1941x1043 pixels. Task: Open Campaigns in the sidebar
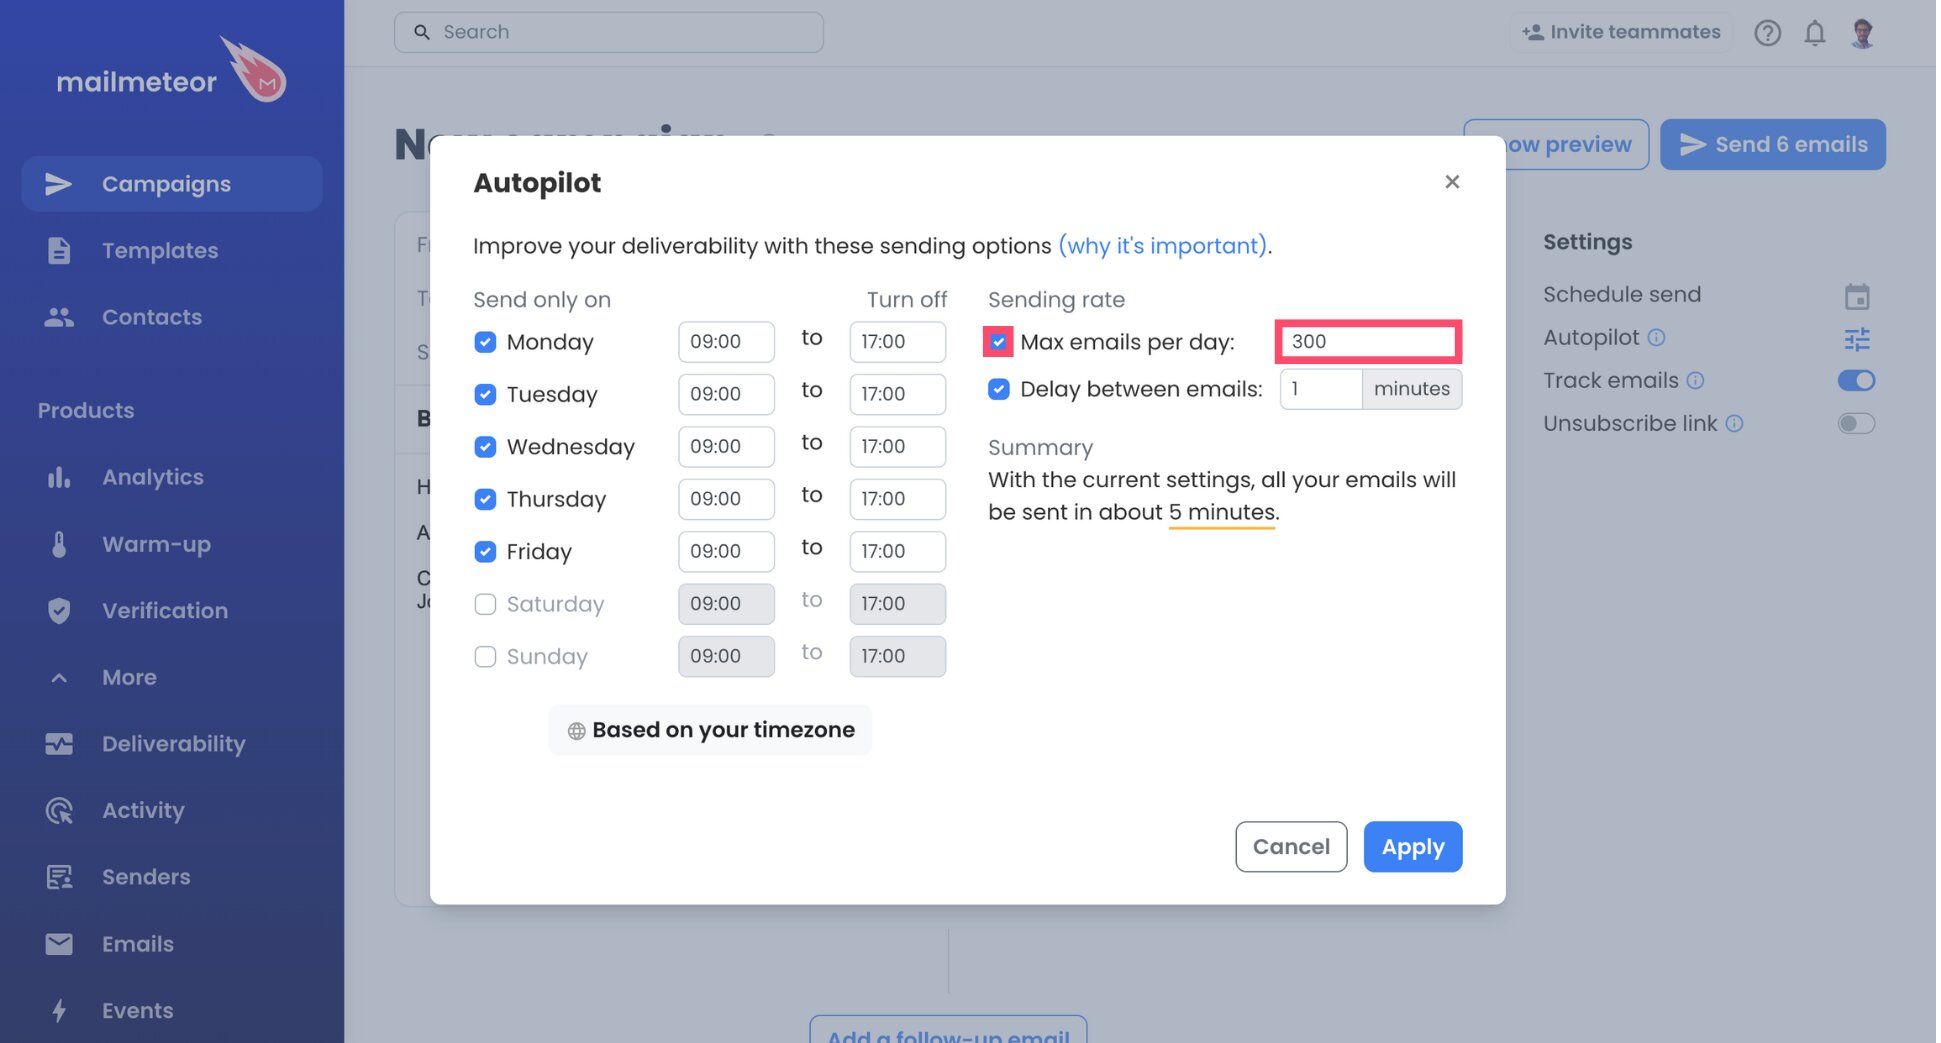coord(172,184)
